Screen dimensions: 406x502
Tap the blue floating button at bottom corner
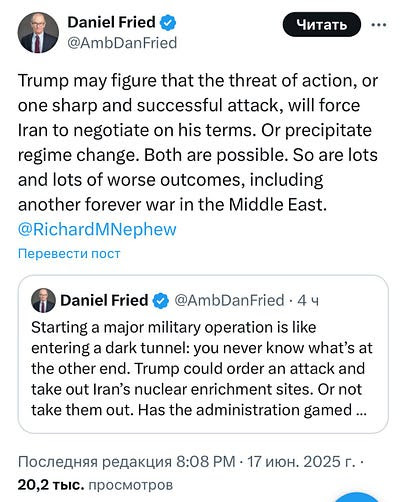[358, 497]
